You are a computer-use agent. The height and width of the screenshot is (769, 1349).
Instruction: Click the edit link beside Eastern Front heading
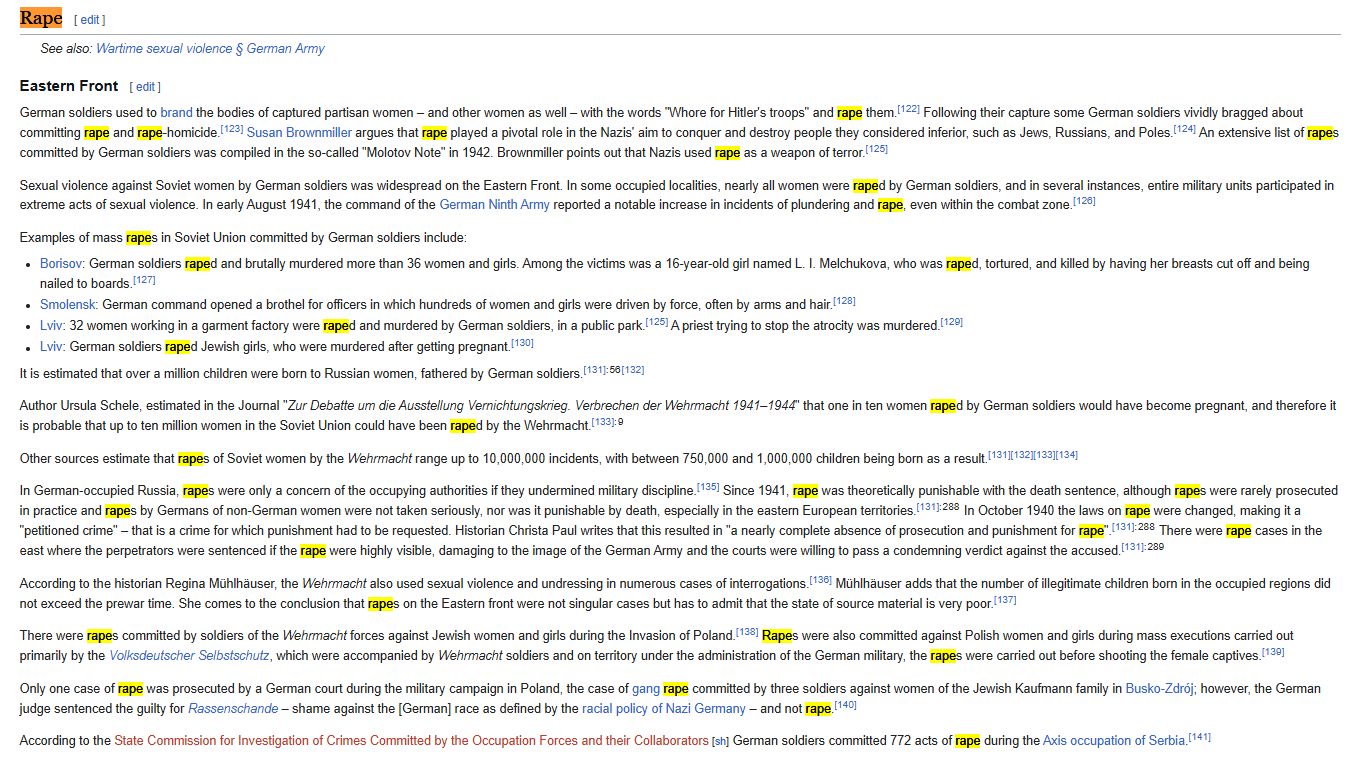tap(145, 87)
